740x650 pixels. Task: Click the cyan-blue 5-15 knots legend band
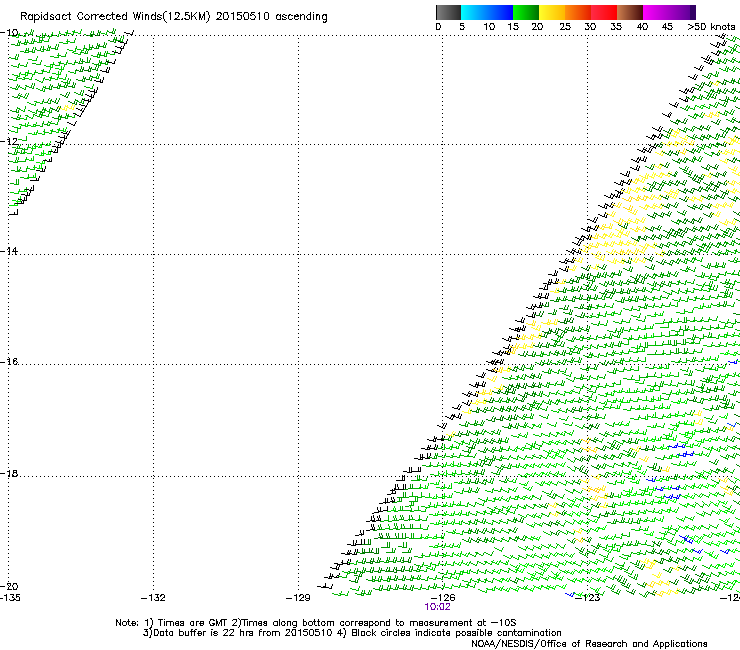[x=487, y=12]
